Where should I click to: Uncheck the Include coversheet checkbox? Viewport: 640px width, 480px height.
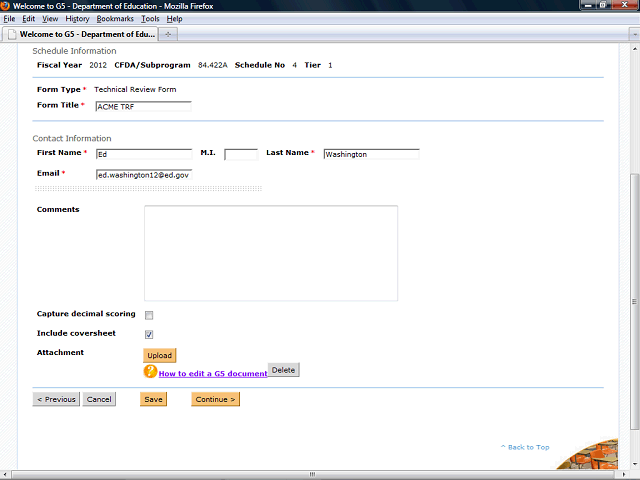[x=149, y=334]
